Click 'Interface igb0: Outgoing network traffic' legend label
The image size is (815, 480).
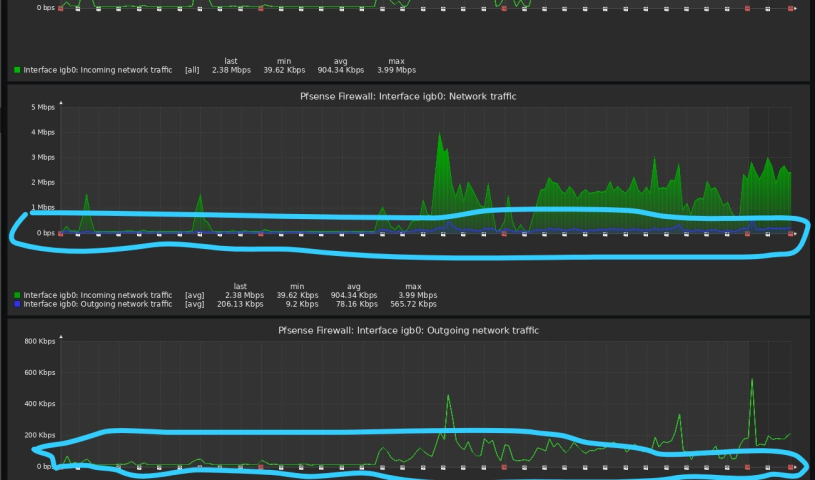(98, 304)
